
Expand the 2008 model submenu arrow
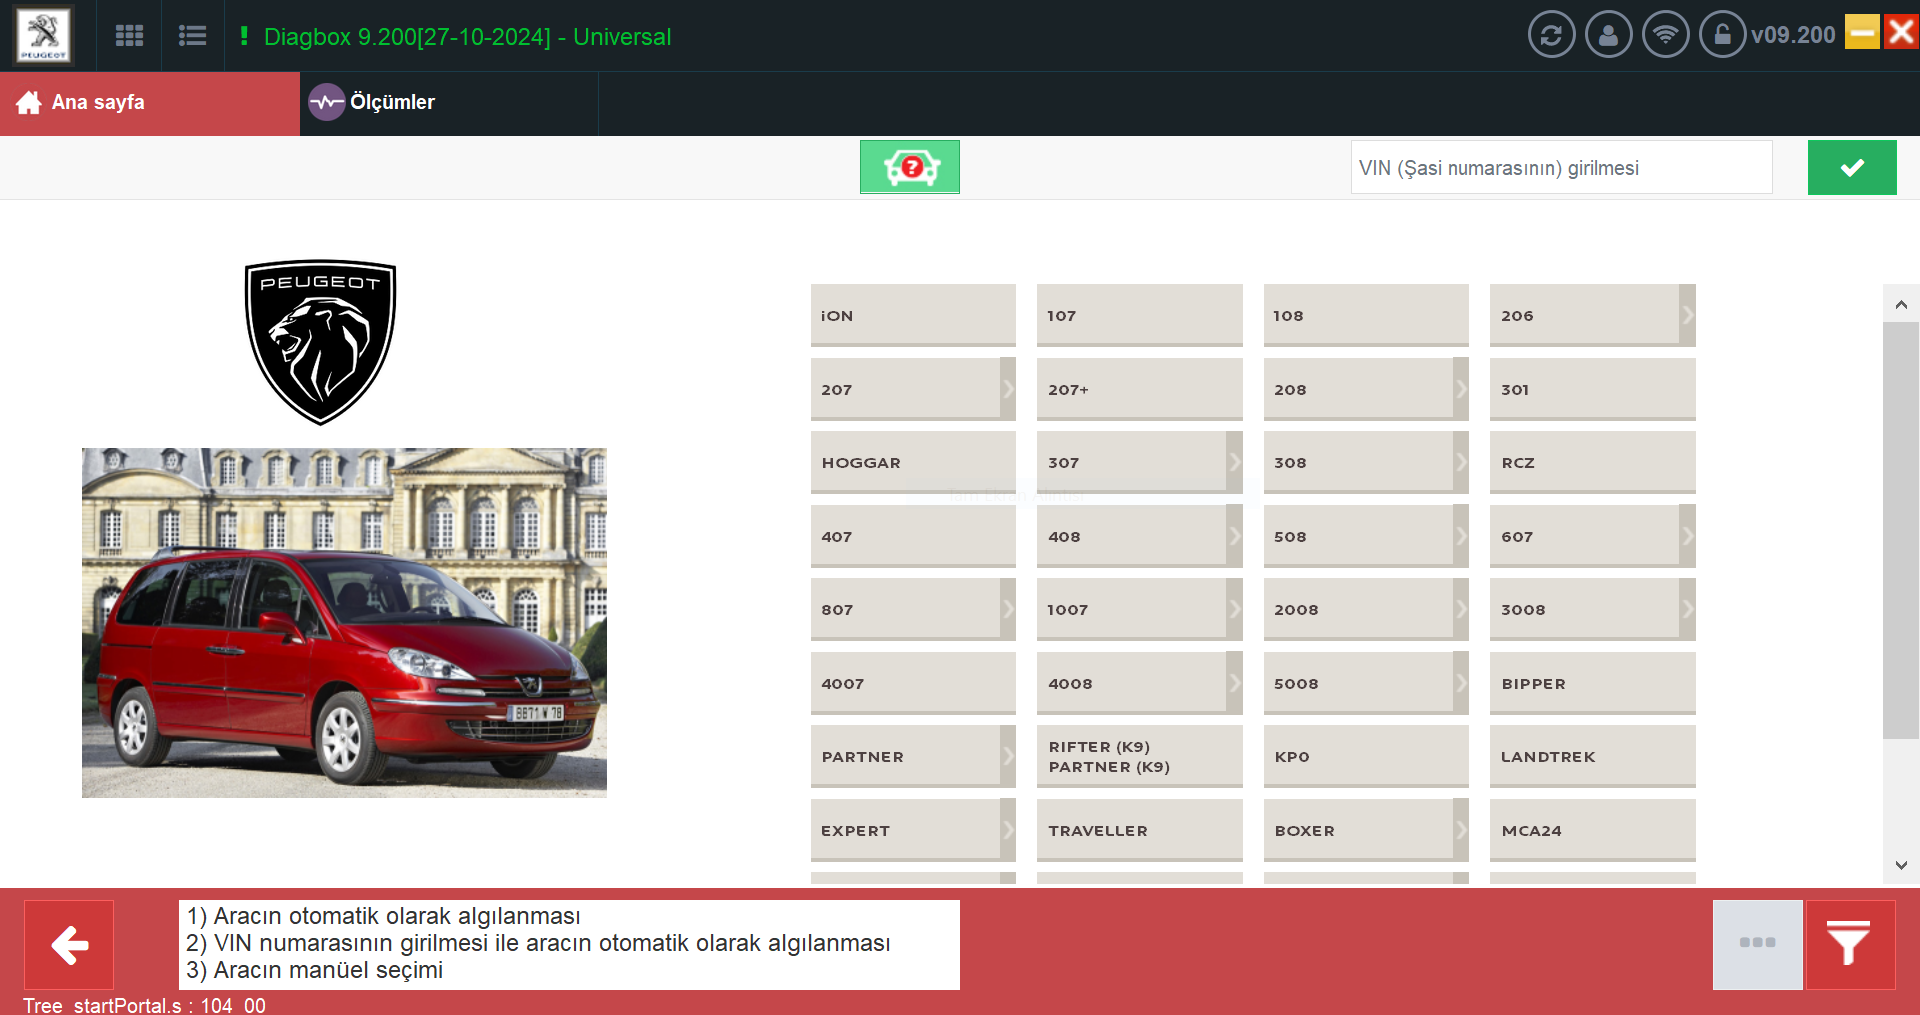click(x=1461, y=609)
